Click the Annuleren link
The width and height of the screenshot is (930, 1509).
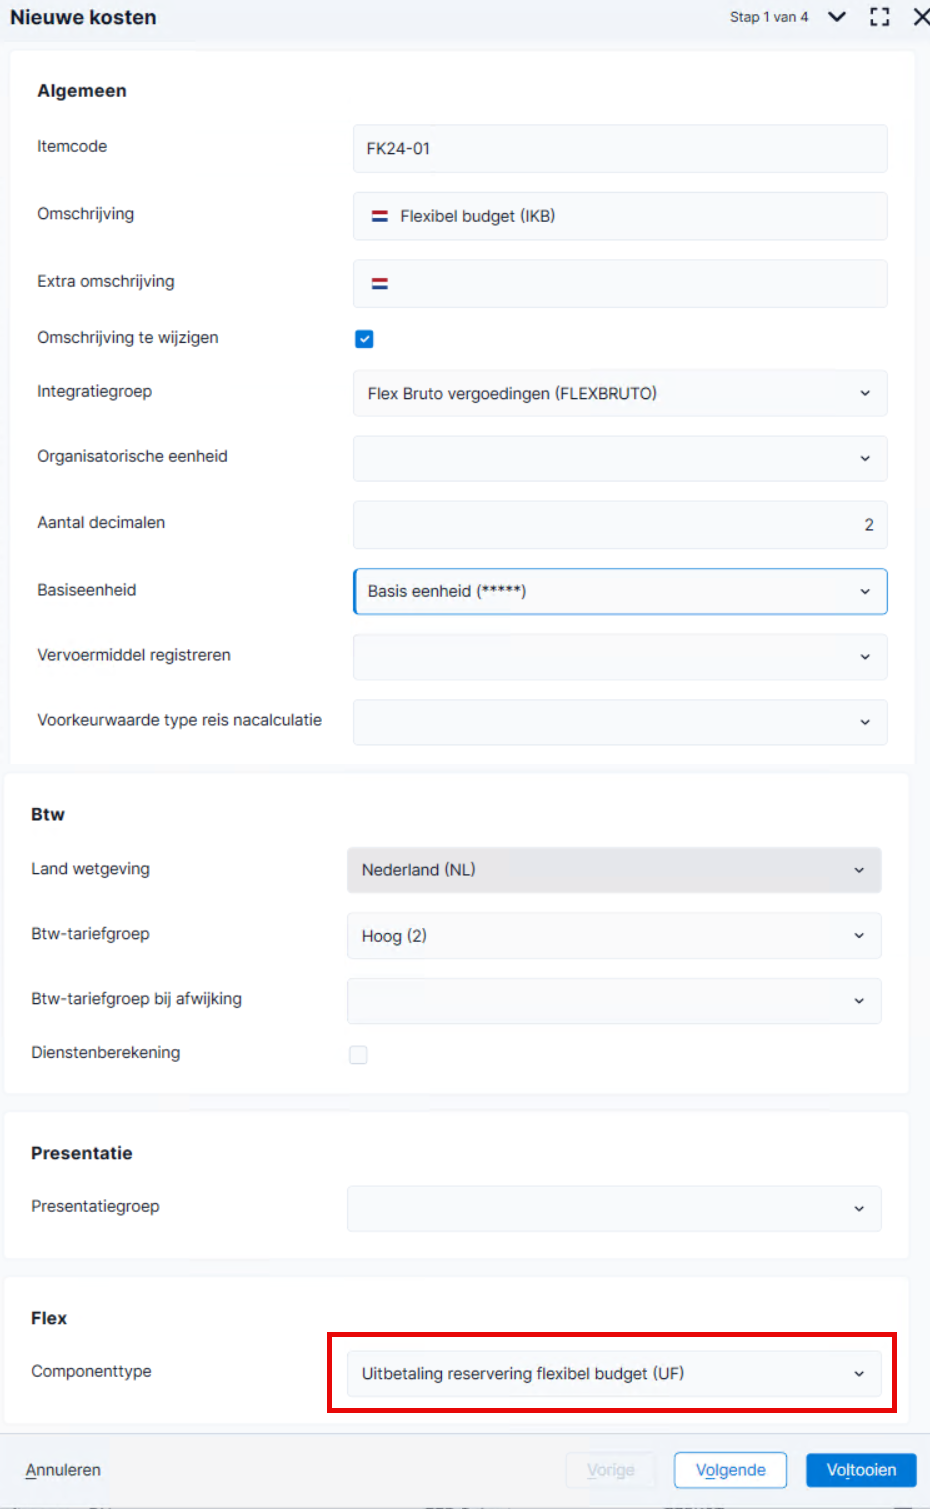click(x=63, y=1470)
